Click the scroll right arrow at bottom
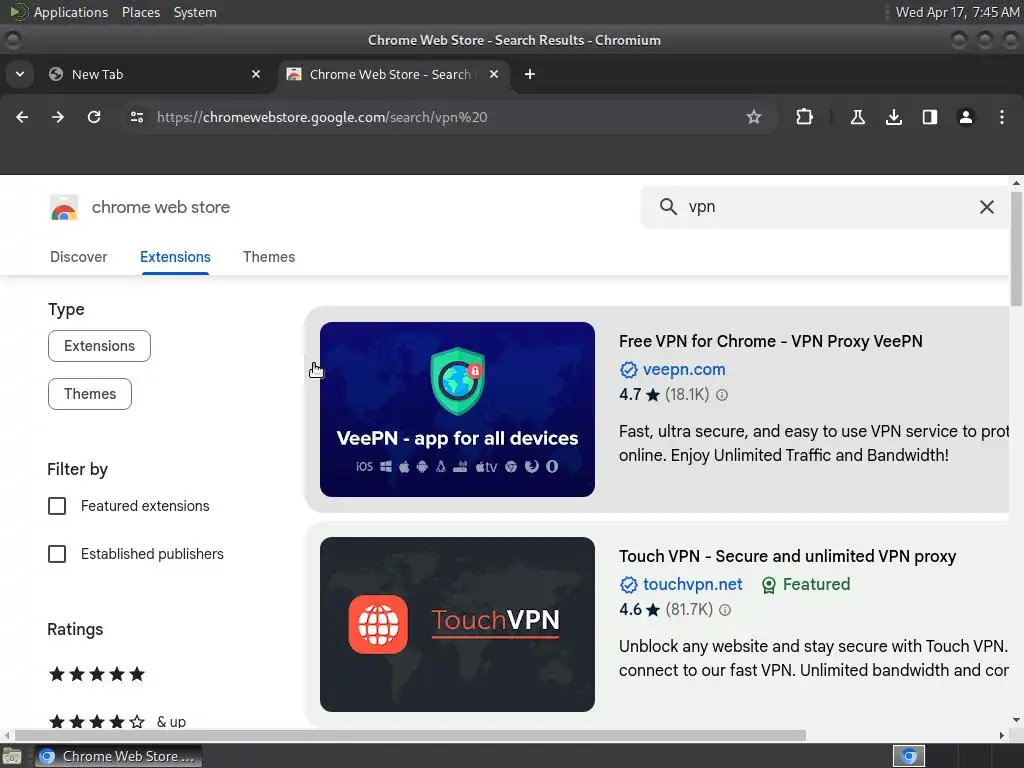Image resolution: width=1024 pixels, height=768 pixels. [x=1002, y=735]
